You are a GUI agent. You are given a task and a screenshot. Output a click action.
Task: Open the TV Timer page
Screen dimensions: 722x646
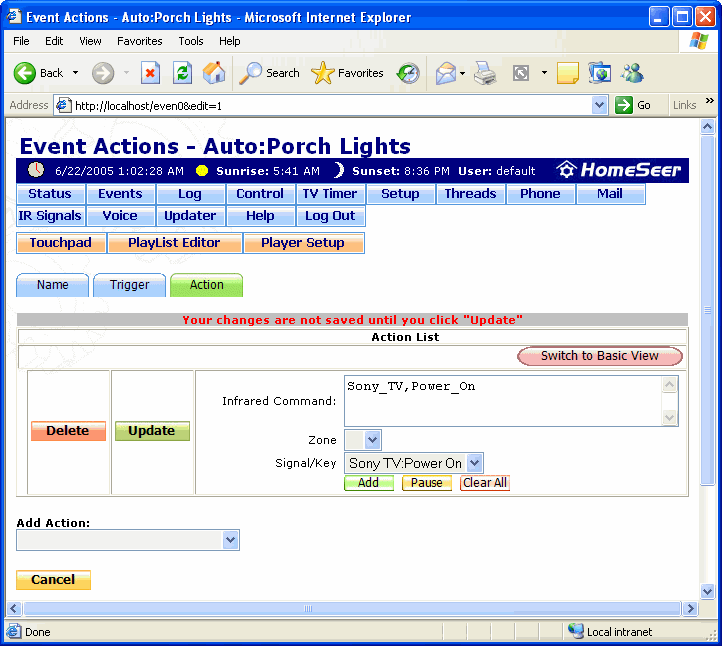pyautogui.click(x=330, y=194)
